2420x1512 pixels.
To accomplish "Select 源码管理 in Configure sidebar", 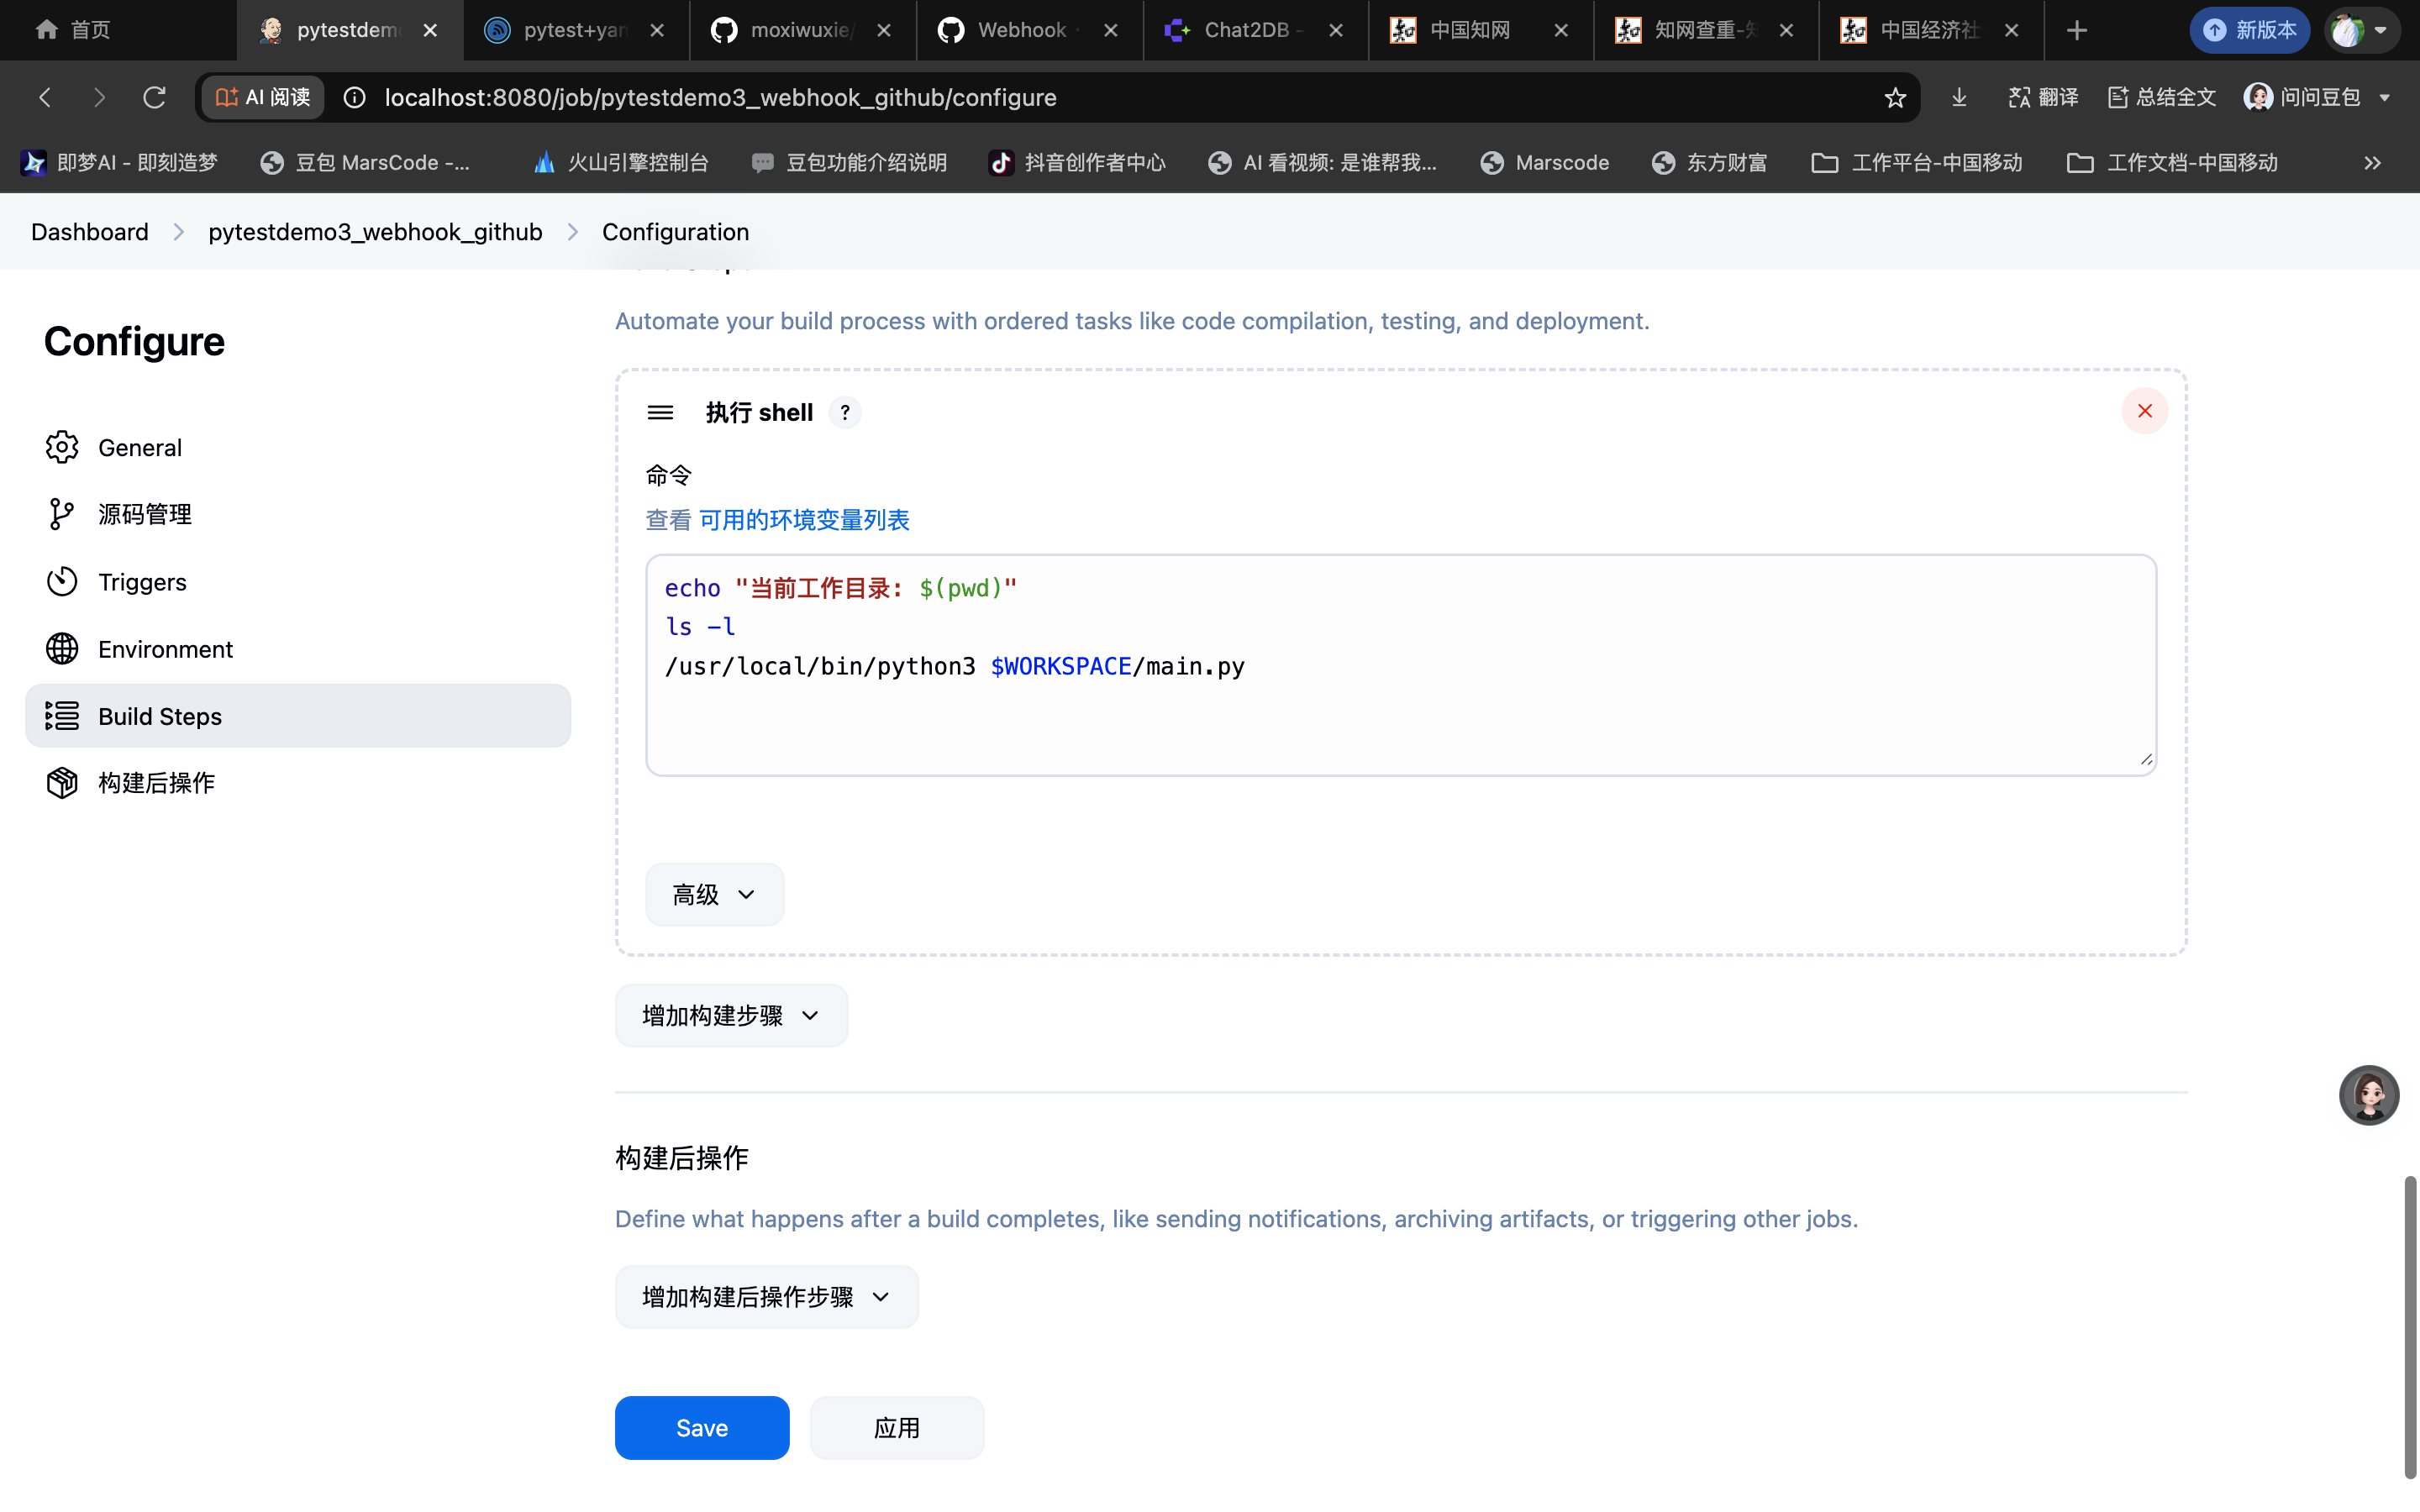I will (144, 514).
